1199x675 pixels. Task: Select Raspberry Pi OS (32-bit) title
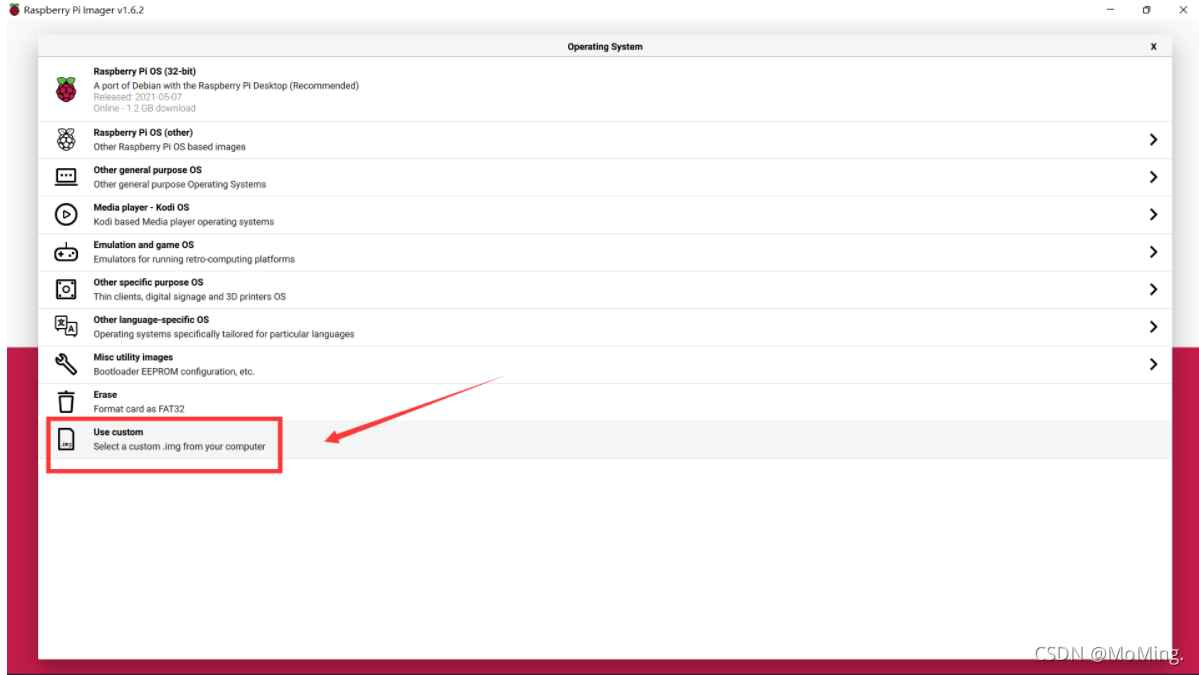(145, 71)
